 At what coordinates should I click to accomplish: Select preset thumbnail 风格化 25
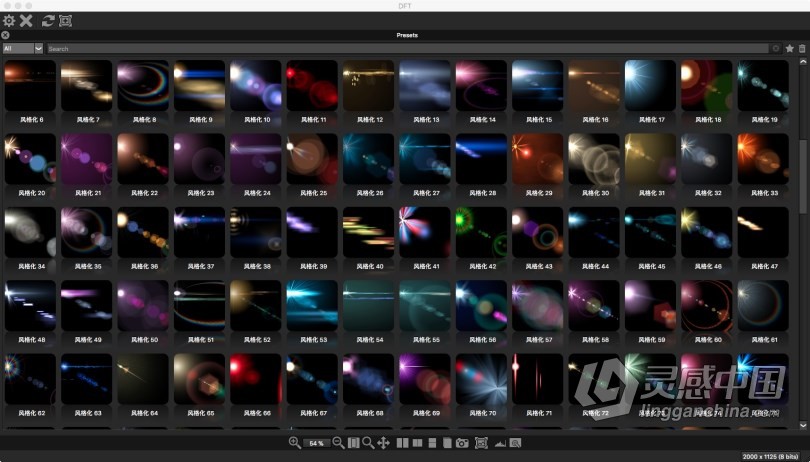pos(312,159)
